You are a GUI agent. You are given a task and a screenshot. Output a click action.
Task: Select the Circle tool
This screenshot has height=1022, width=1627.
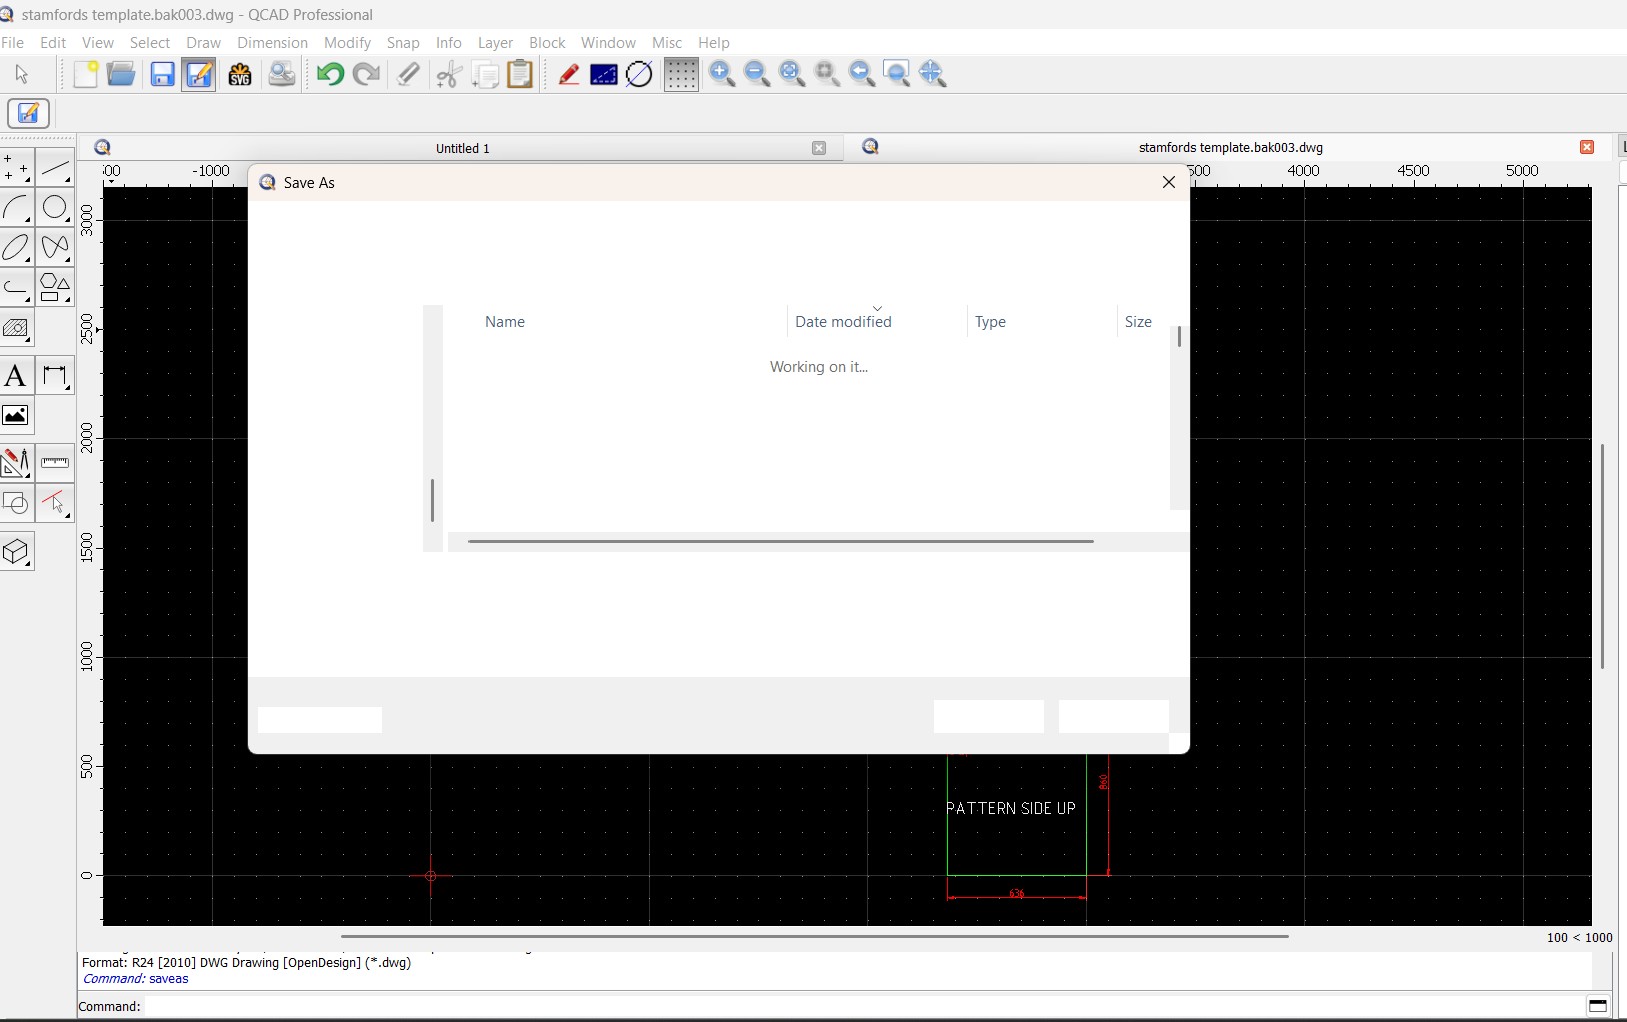[x=54, y=208]
